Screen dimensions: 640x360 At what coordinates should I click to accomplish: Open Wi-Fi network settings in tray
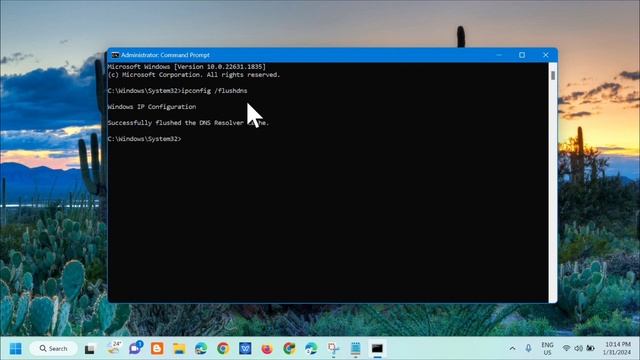tap(566, 349)
